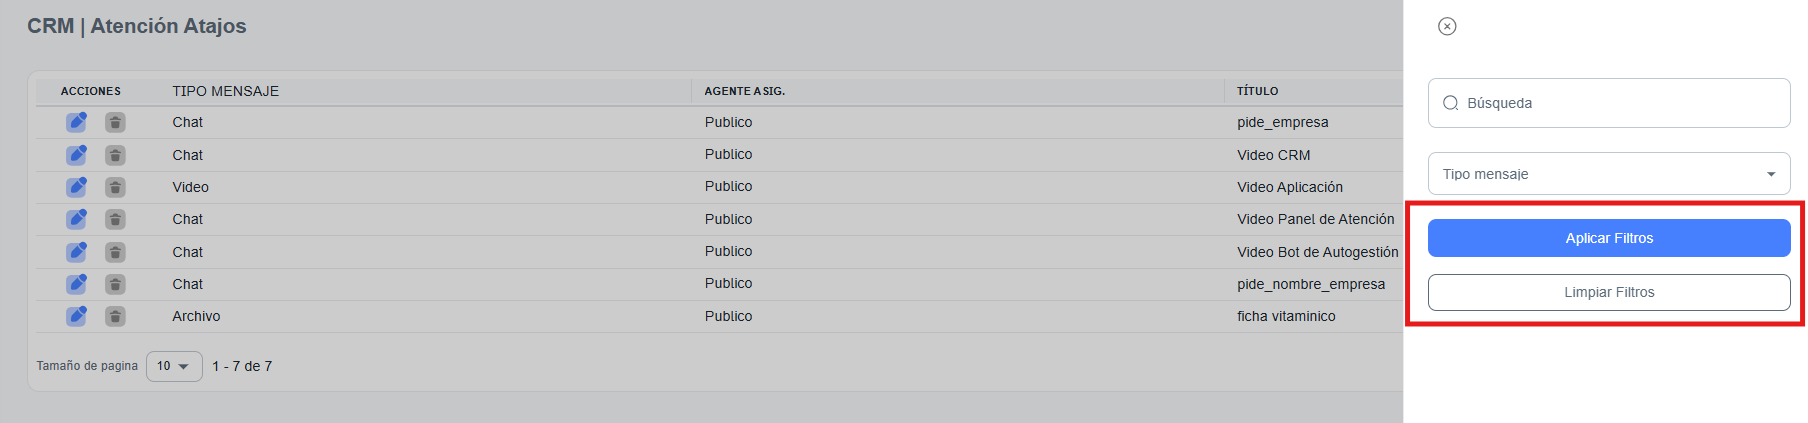Delete the ficha vitaminico shortcut
This screenshot has height=423, width=1808.
116,316
